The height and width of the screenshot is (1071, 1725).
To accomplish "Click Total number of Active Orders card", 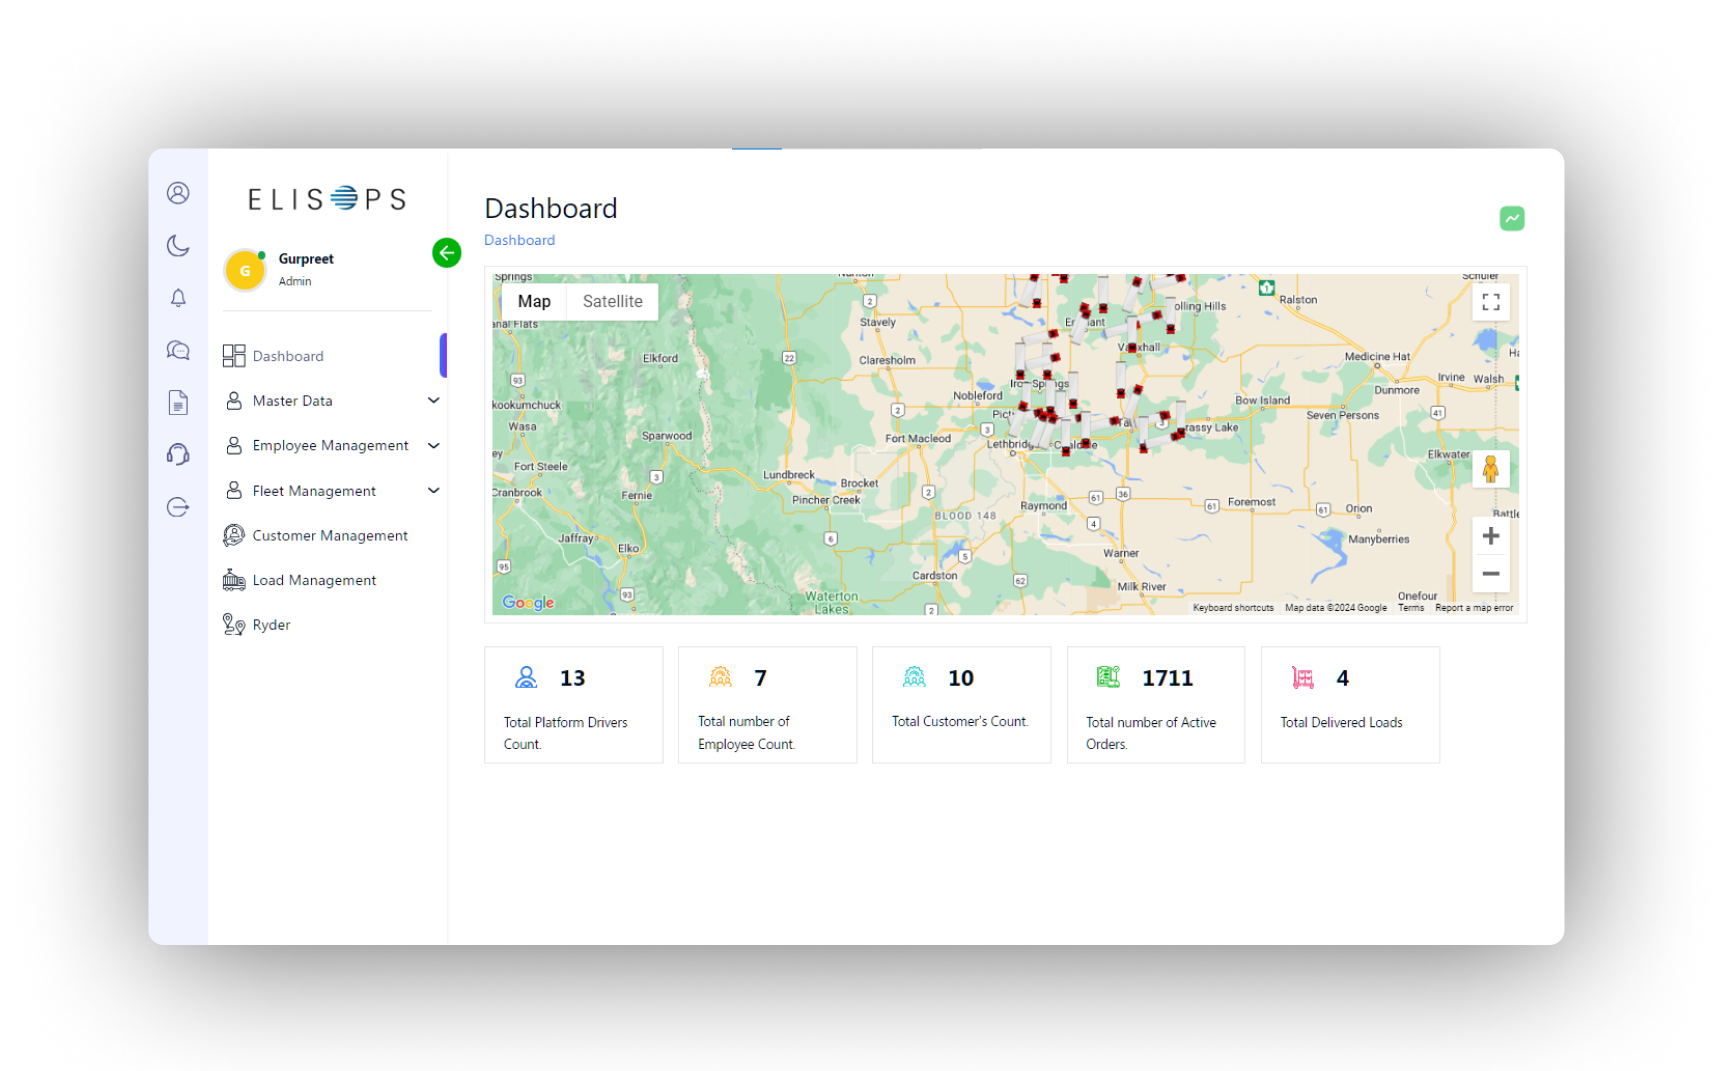I will click(x=1155, y=705).
